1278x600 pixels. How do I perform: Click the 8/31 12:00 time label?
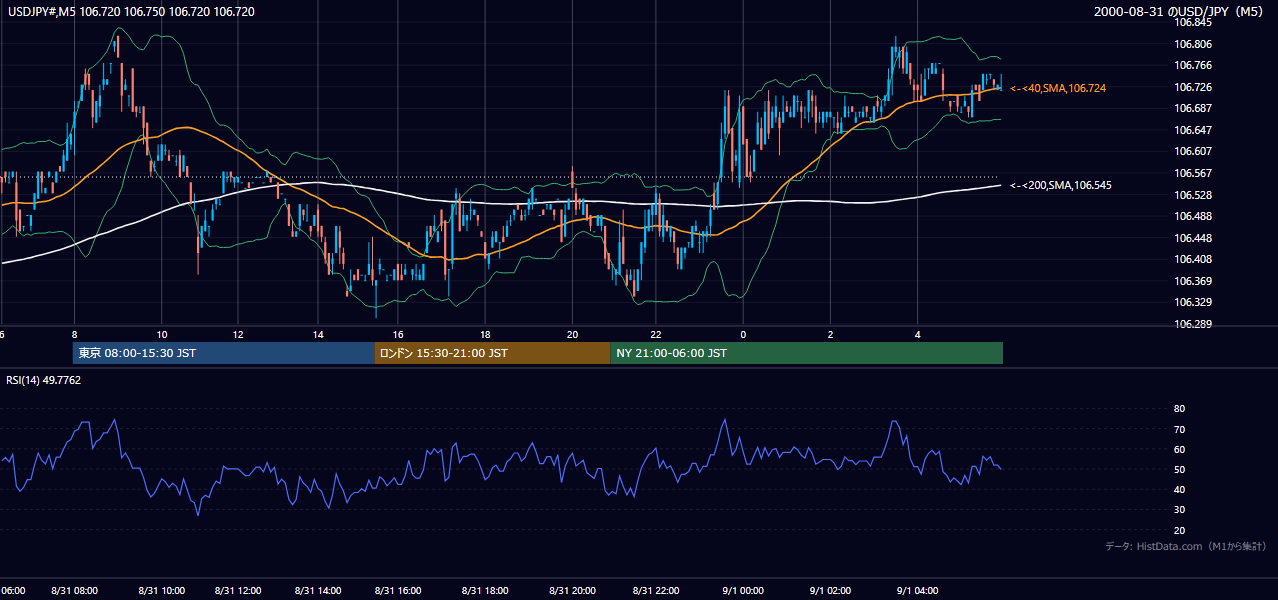pyautogui.click(x=238, y=591)
